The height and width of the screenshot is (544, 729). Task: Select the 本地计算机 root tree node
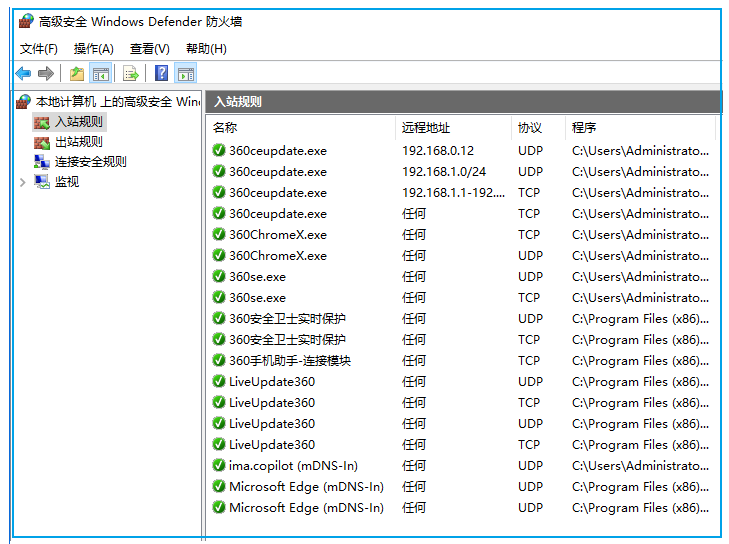tap(118, 102)
